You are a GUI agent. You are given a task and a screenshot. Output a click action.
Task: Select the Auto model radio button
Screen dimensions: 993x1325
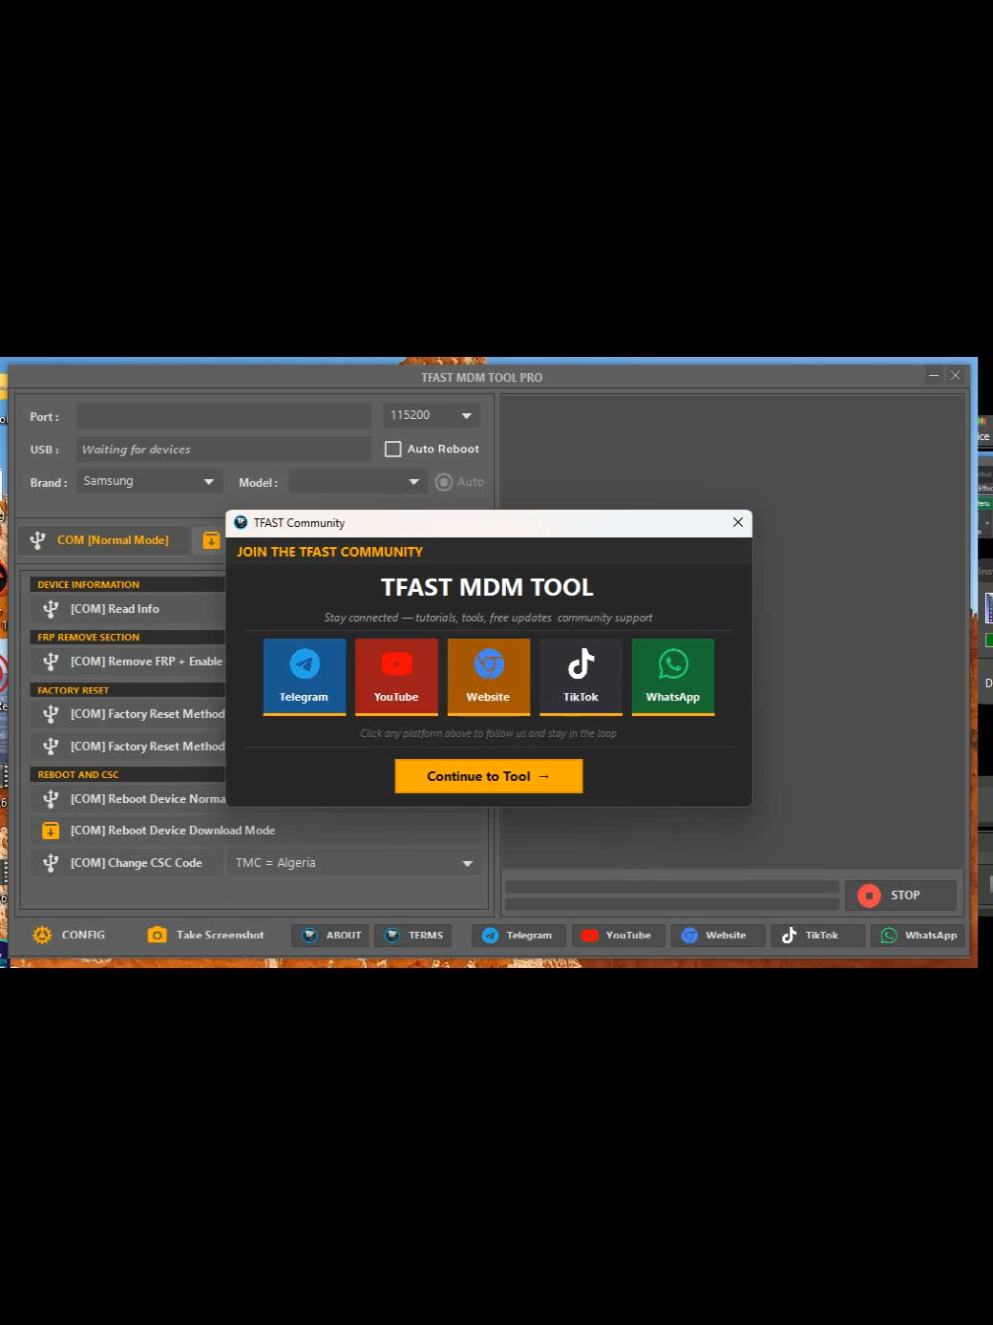[444, 482]
